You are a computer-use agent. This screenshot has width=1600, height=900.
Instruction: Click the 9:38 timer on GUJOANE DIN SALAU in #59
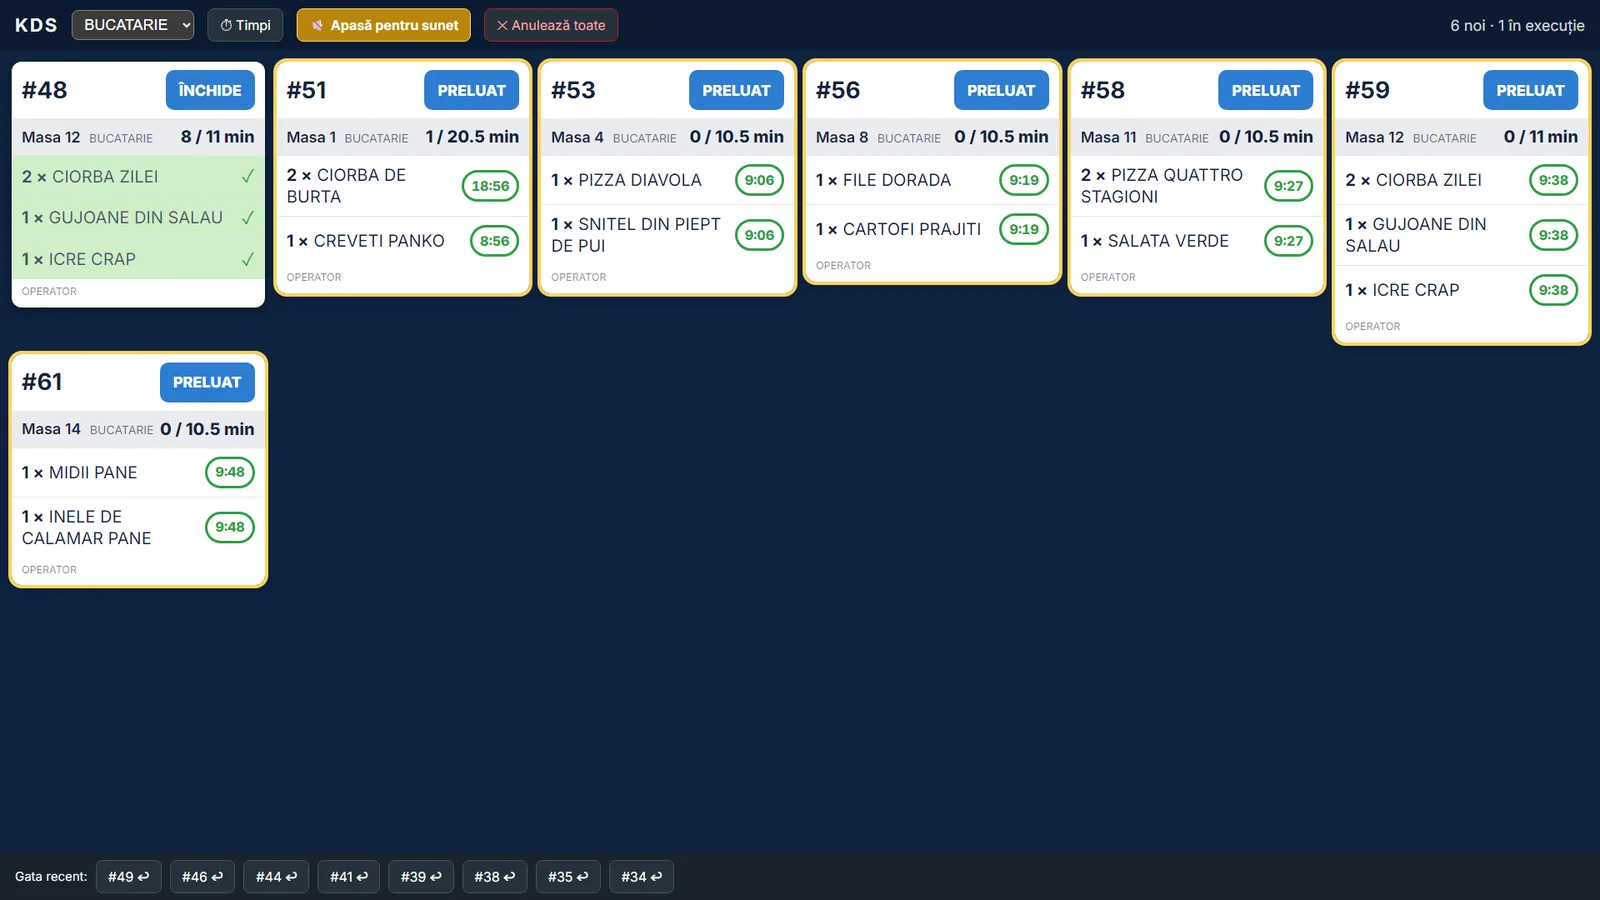[x=1553, y=235]
